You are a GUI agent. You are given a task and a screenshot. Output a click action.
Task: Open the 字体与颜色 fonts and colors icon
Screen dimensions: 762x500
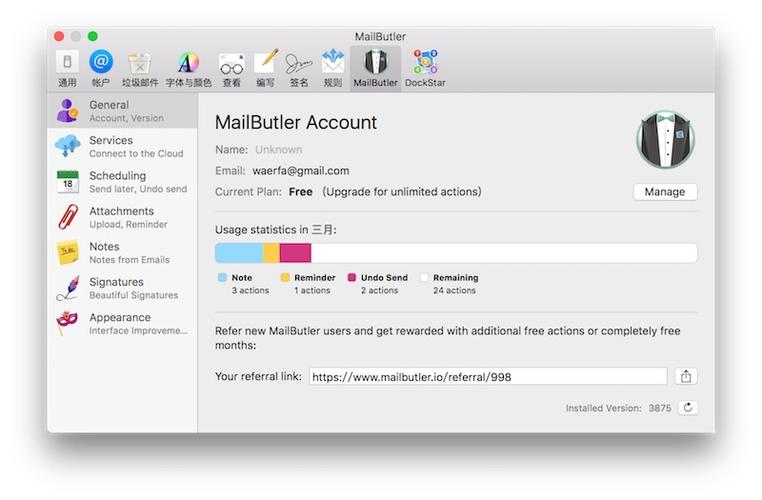click(189, 63)
